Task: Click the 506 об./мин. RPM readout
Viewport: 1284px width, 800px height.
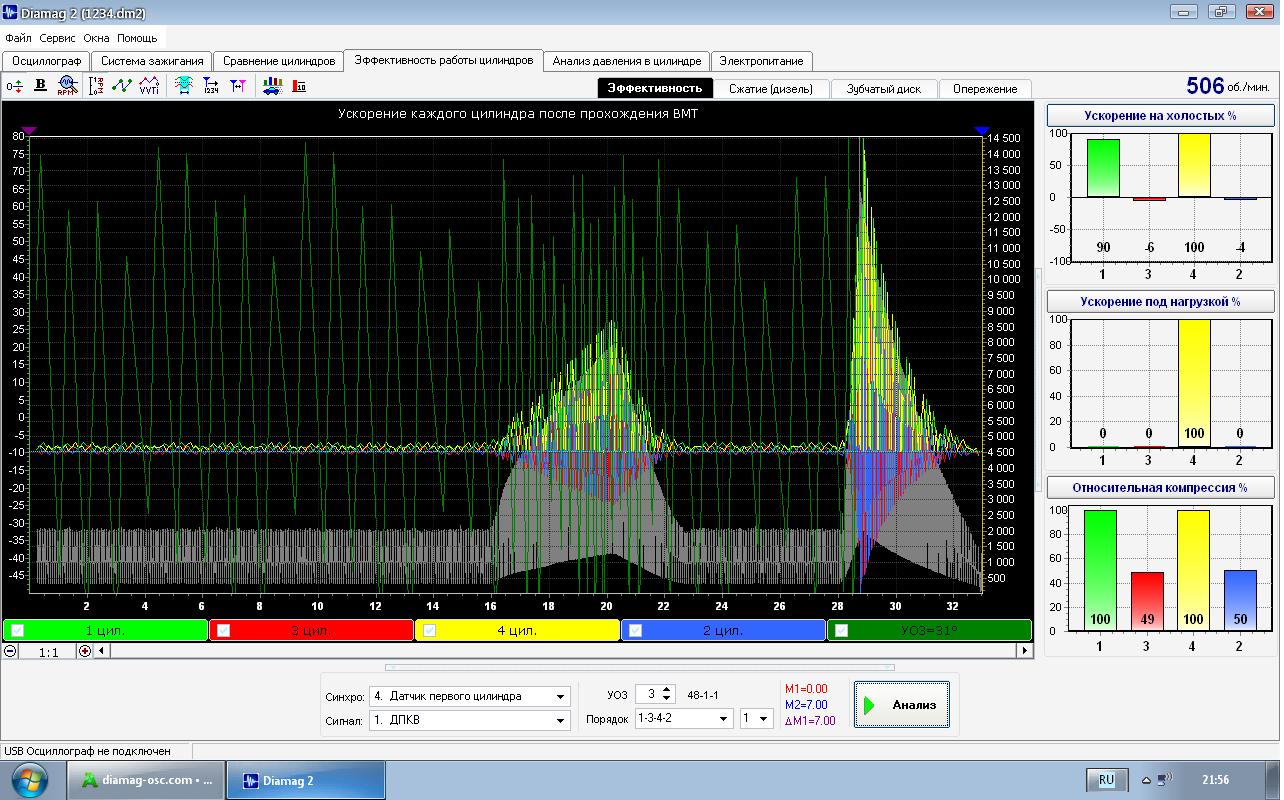Action: tap(1229, 86)
